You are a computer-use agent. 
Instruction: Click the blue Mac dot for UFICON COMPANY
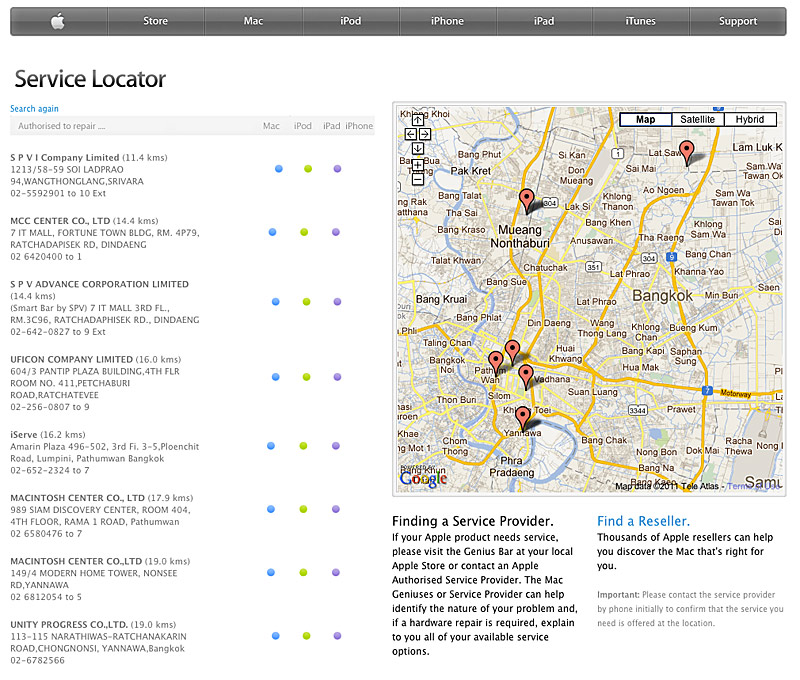[x=276, y=377]
